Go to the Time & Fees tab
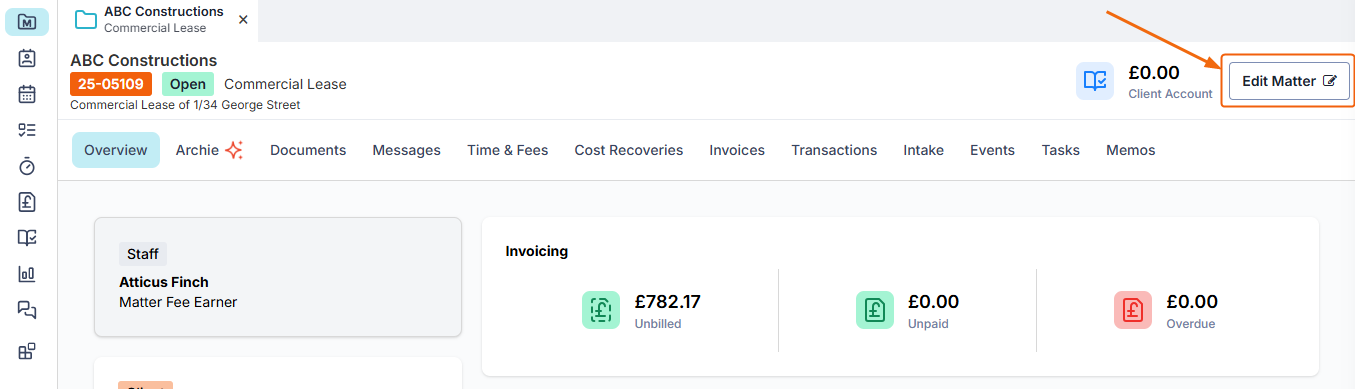This screenshot has height=389, width=1355. pyautogui.click(x=508, y=150)
